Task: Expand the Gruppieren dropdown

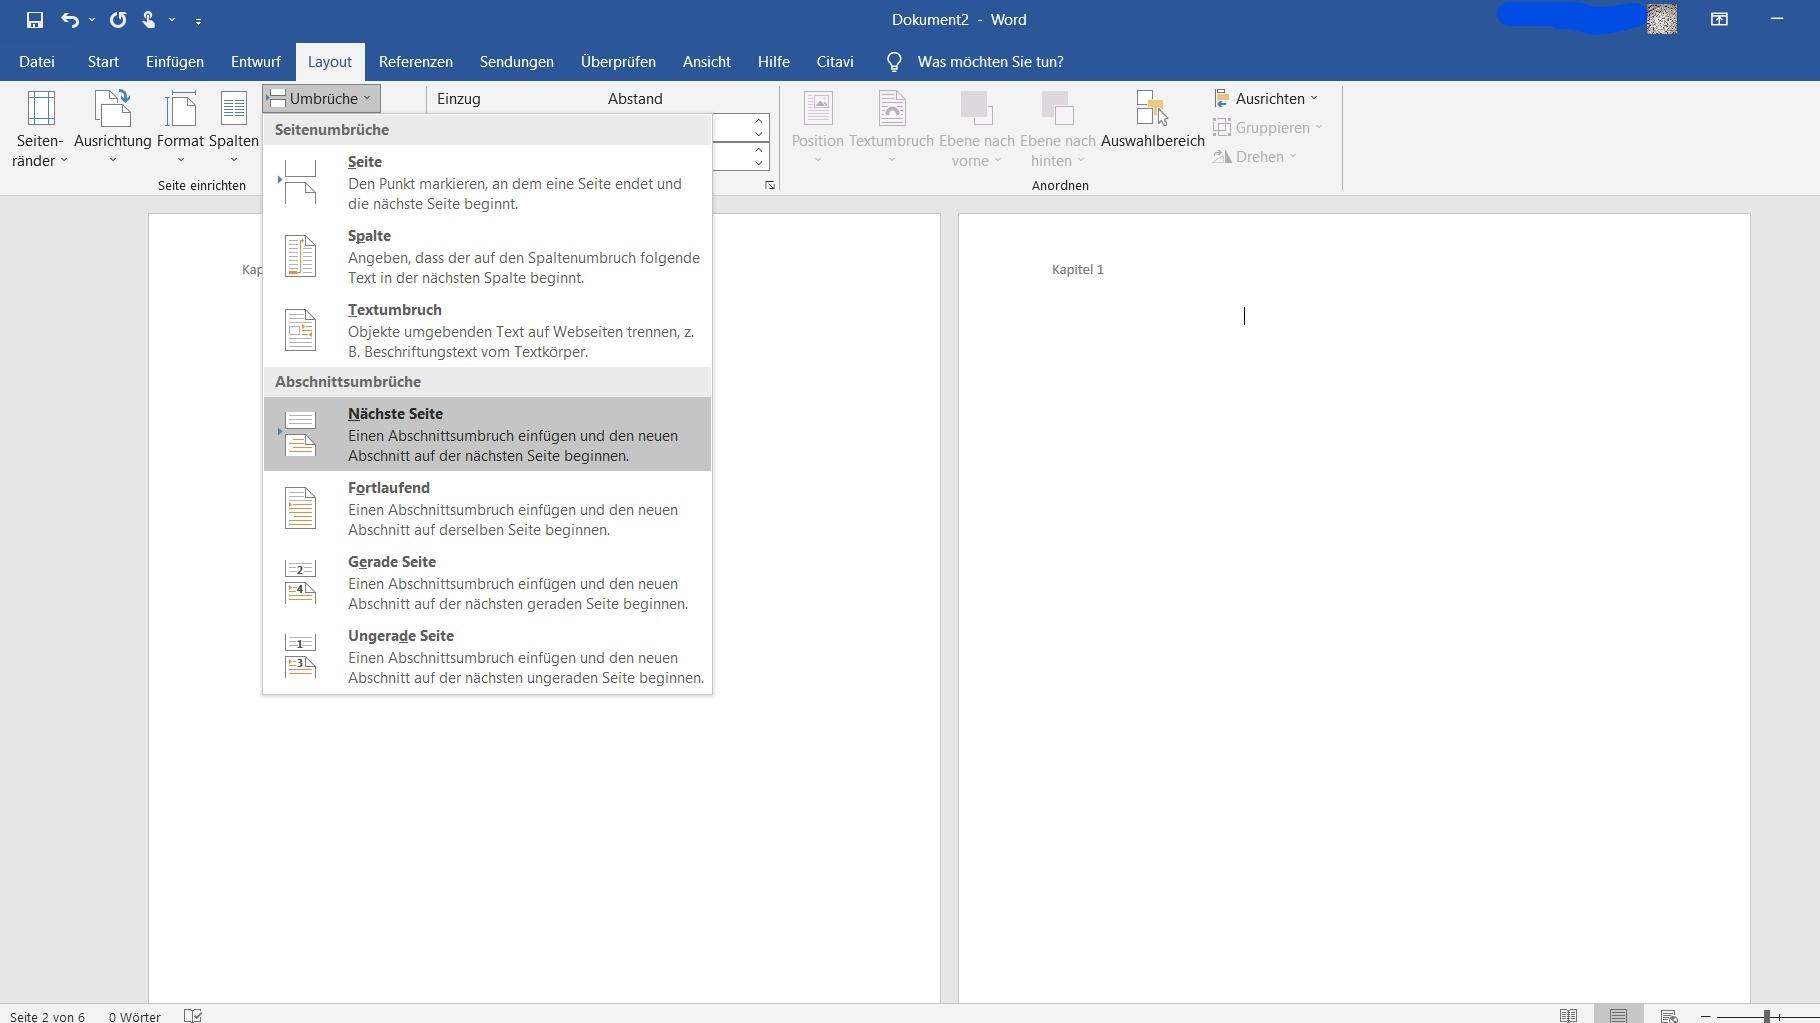Action: click(x=1267, y=127)
